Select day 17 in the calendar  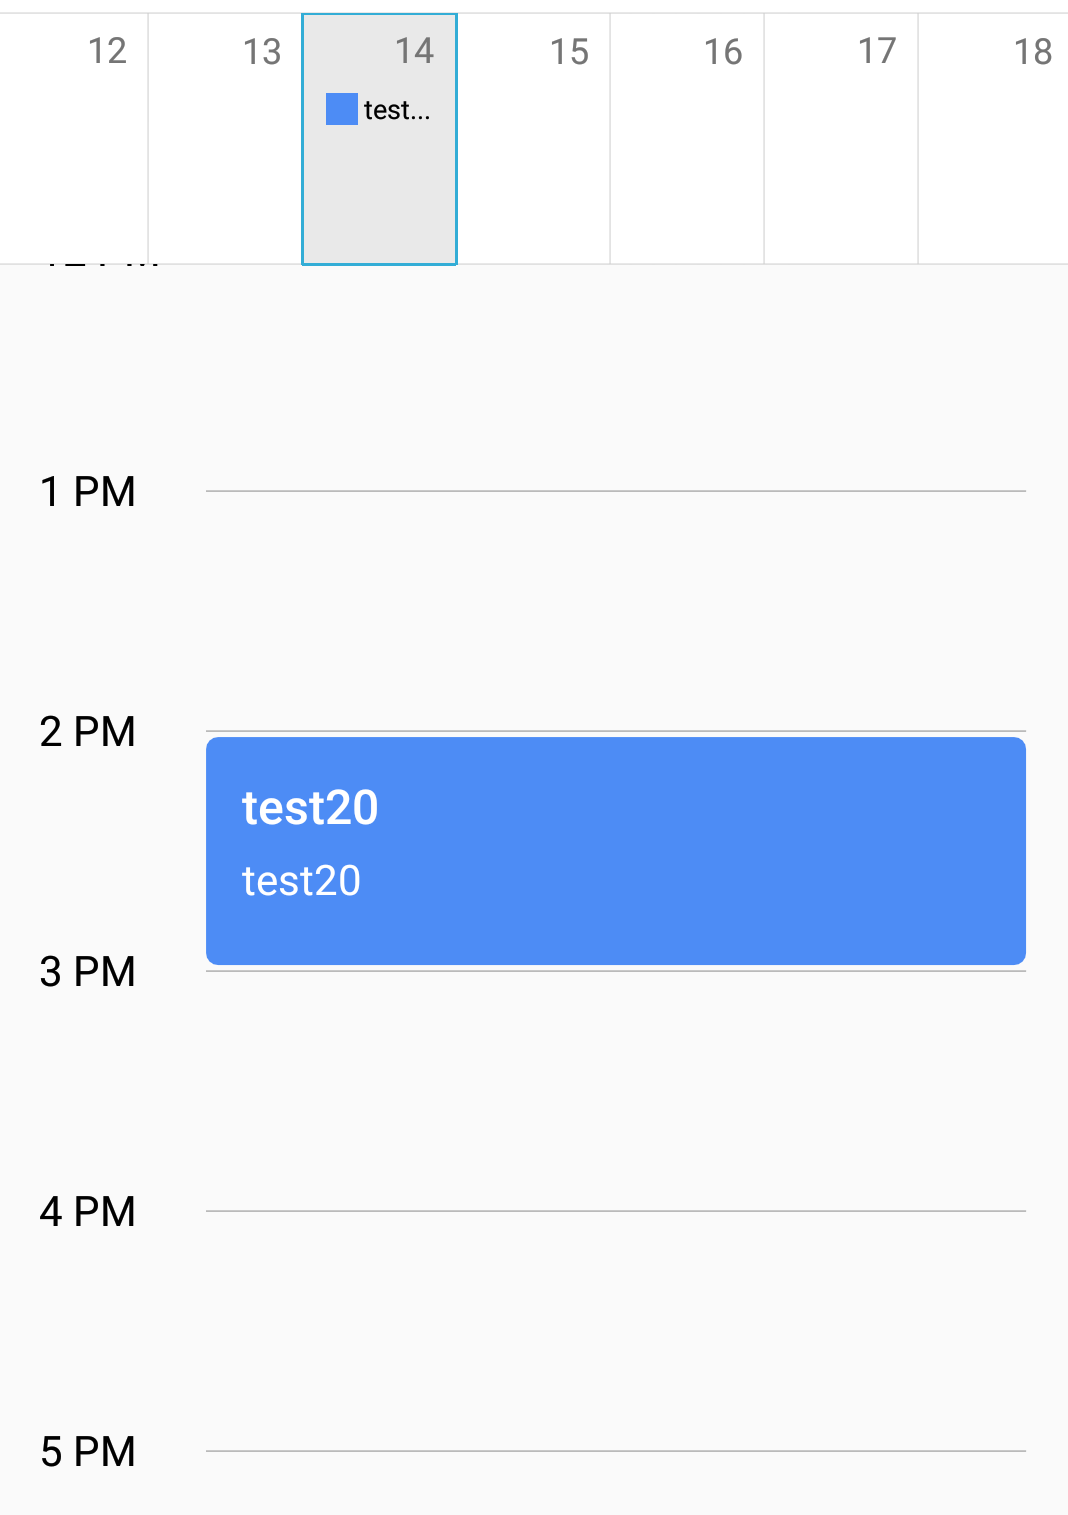pyautogui.click(x=842, y=139)
